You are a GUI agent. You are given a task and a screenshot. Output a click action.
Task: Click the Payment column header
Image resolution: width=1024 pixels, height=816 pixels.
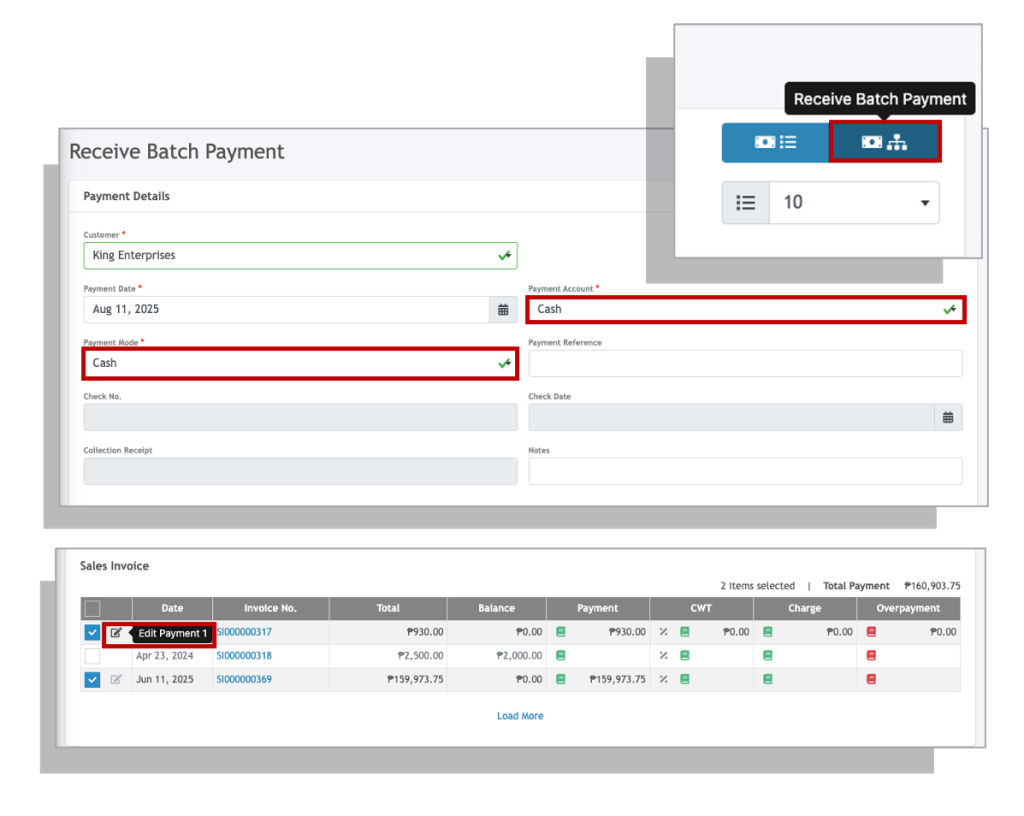(598, 608)
